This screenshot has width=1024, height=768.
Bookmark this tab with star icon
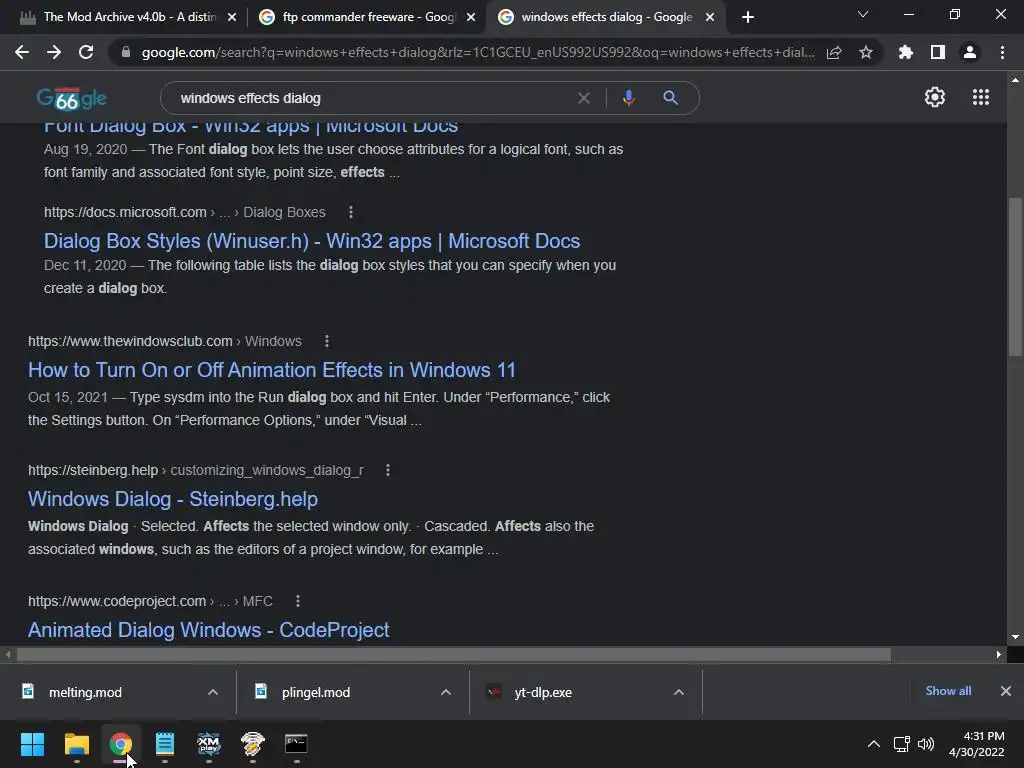(866, 52)
